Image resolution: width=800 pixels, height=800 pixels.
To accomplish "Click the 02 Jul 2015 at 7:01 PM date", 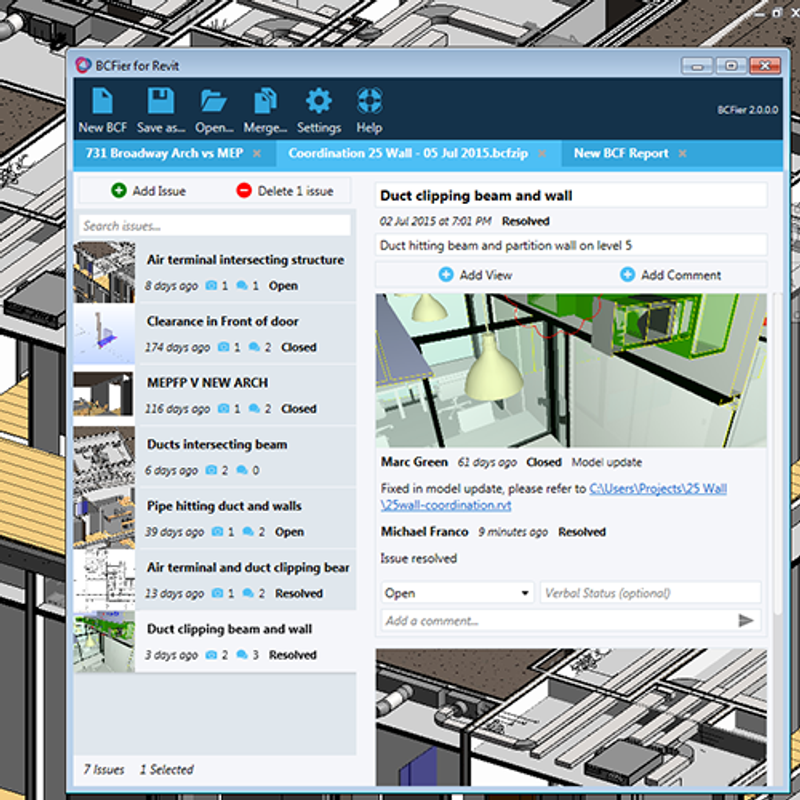I will click(435, 221).
